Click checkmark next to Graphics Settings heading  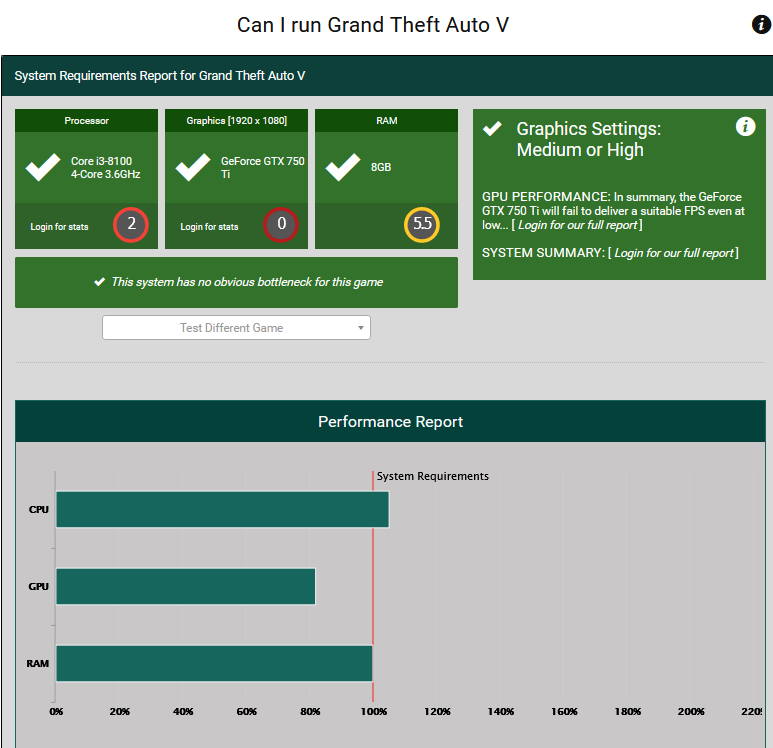492,128
